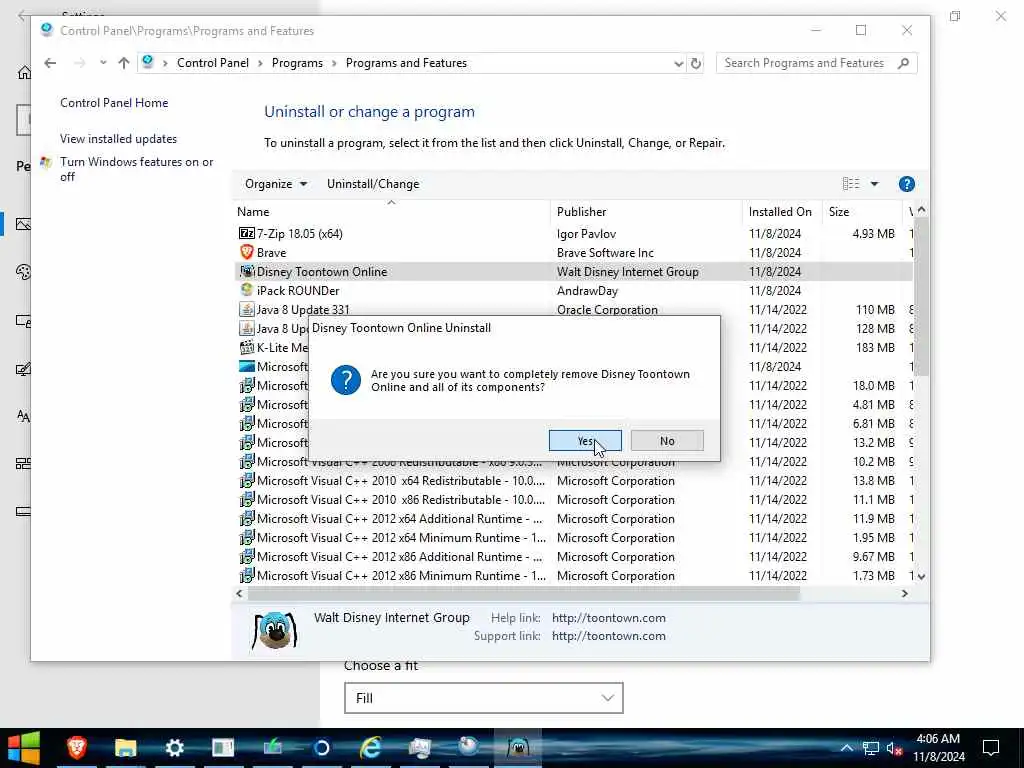Screen dimensions: 1024x768
Task: Select Visual C++ 2012 x64 Additional Runtime
Action: click(x=399, y=519)
